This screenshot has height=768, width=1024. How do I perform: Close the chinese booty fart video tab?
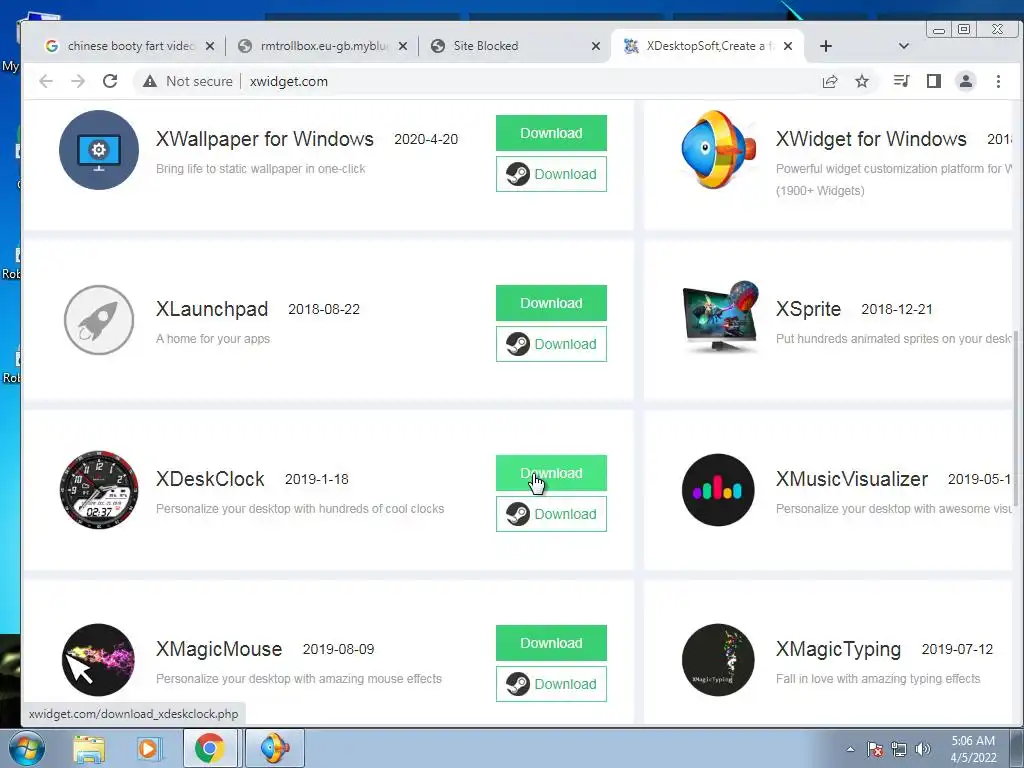(210, 46)
